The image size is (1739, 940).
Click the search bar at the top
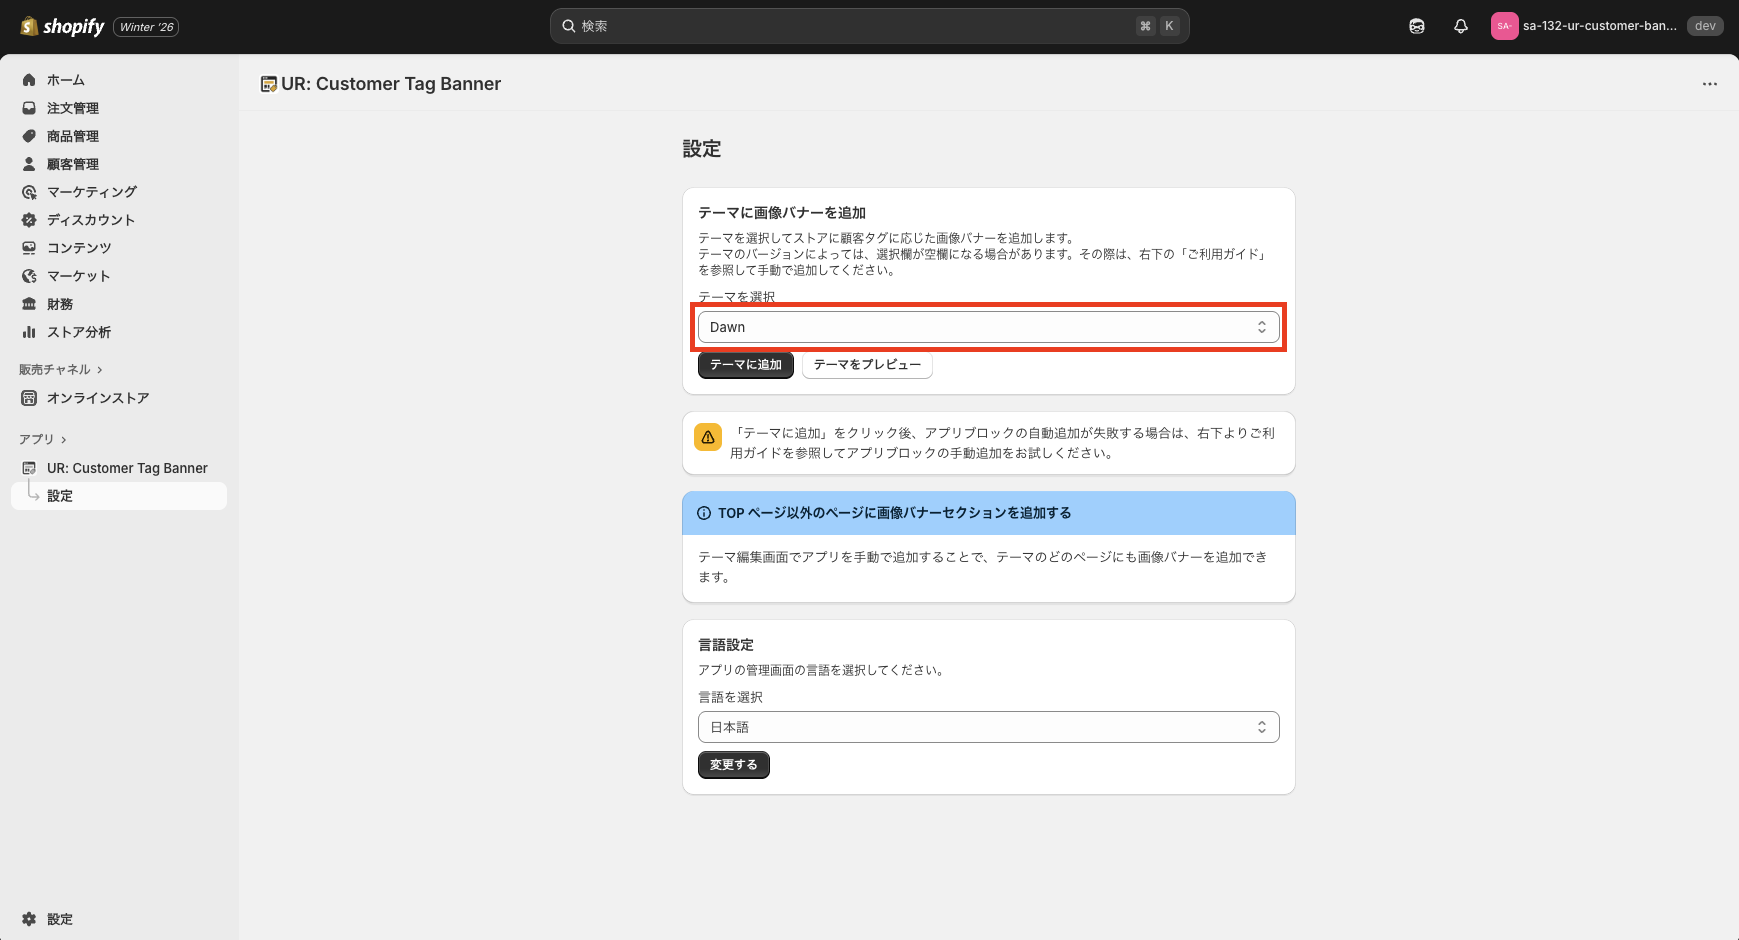tap(868, 26)
